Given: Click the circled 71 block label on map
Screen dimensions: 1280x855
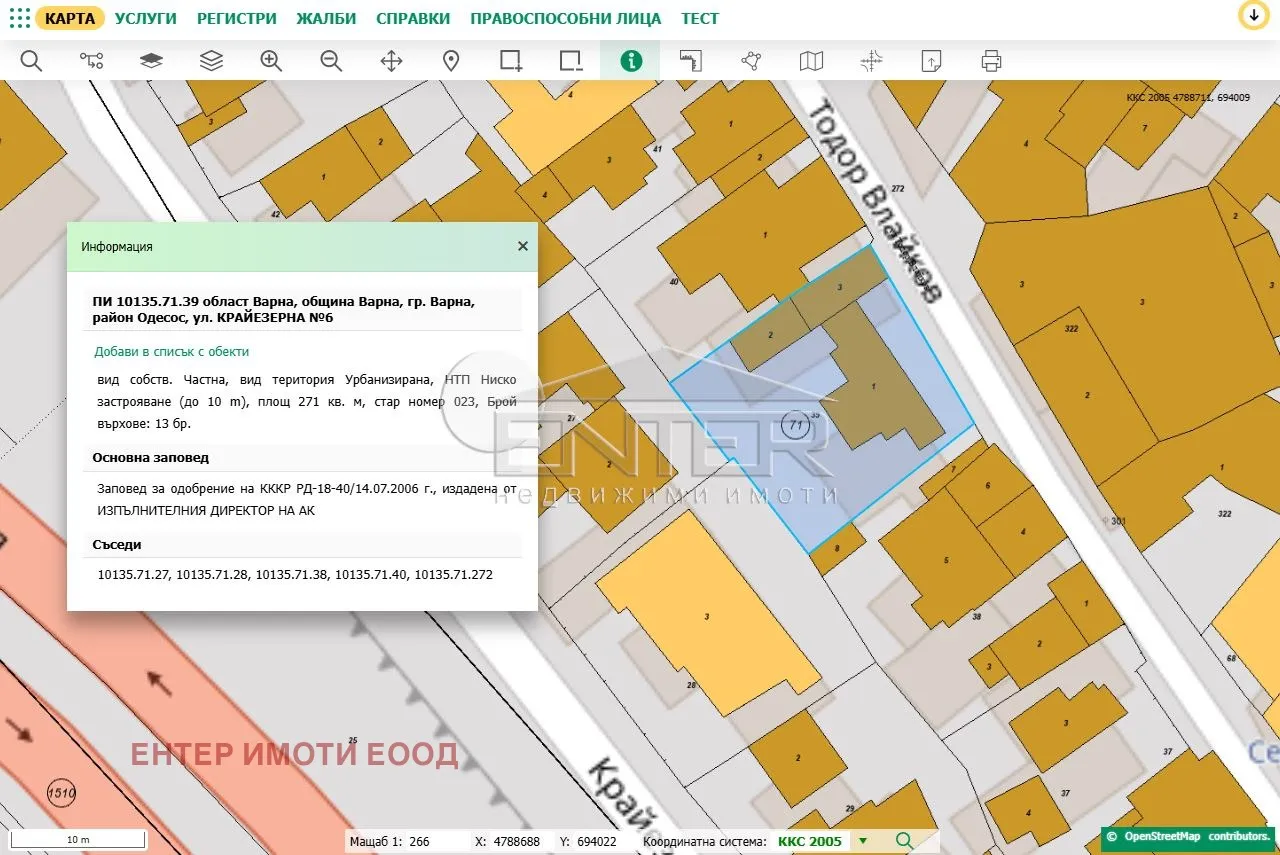Looking at the screenshot, I should (796, 426).
